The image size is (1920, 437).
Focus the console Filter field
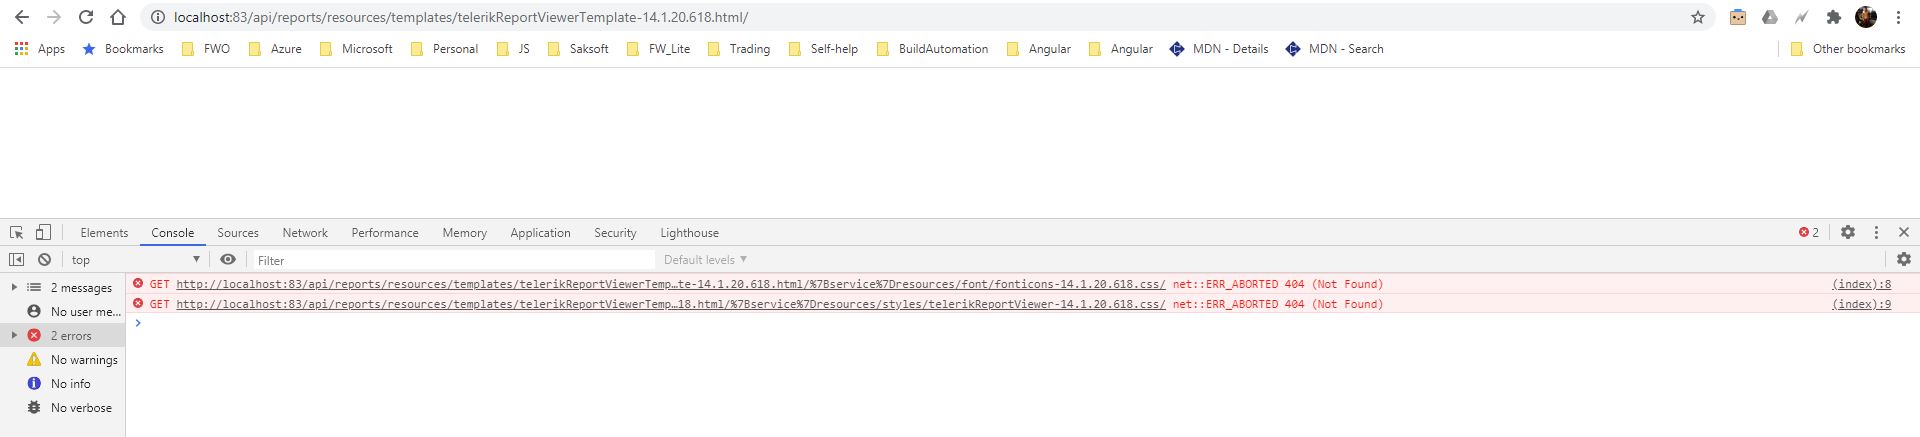pos(453,260)
